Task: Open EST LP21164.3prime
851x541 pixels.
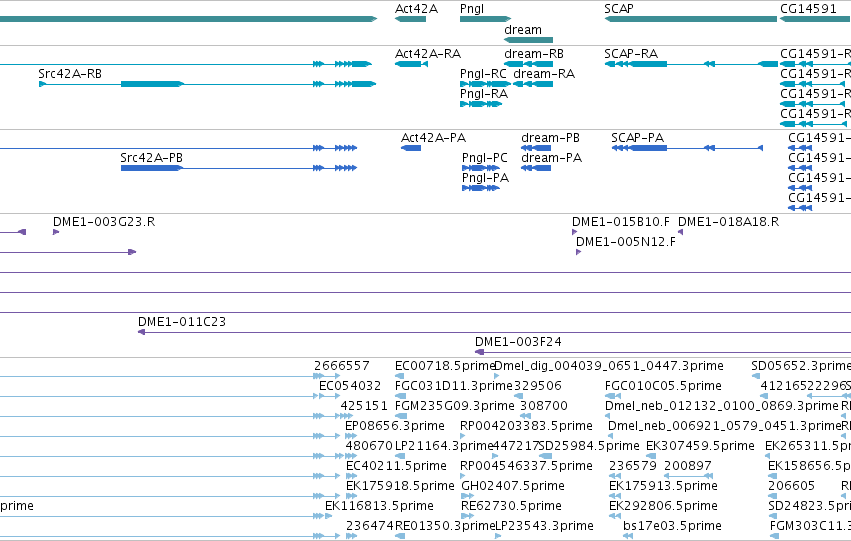Action: (443, 446)
